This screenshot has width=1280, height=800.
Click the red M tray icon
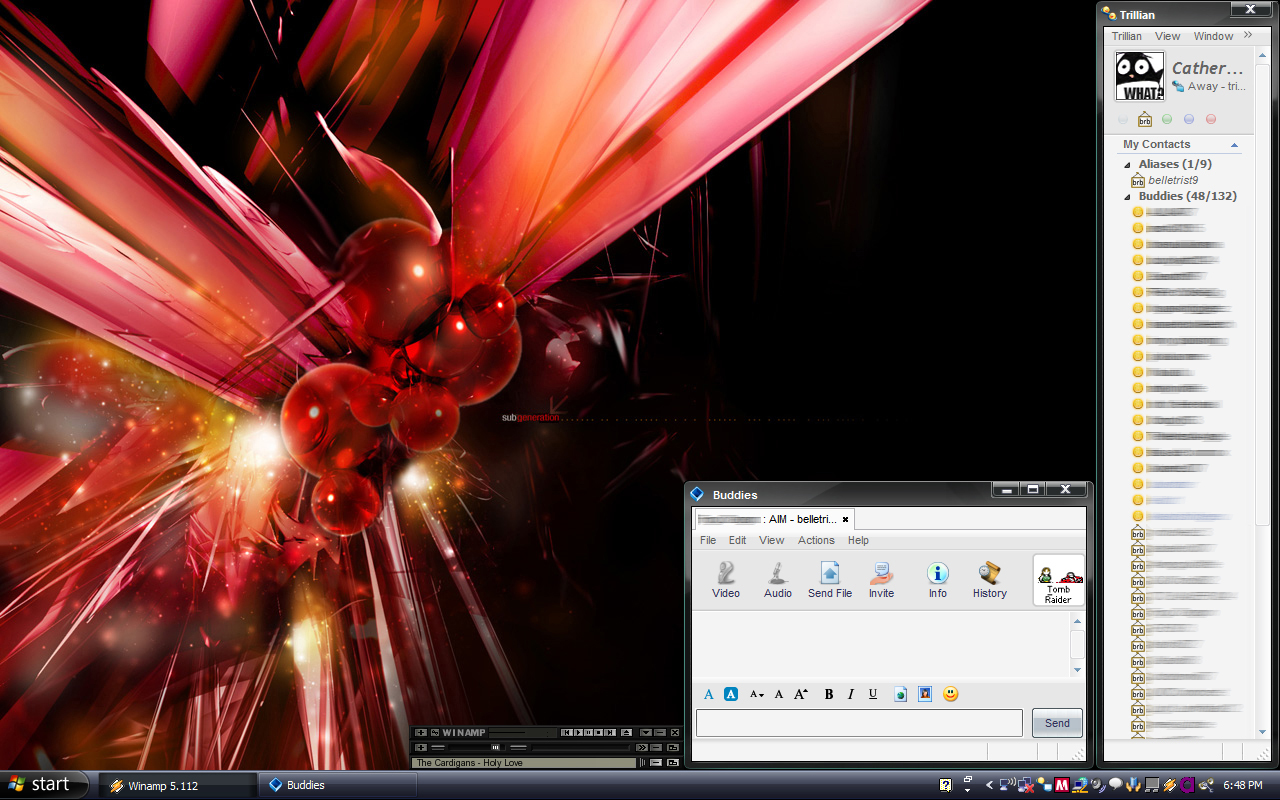click(1062, 785)
